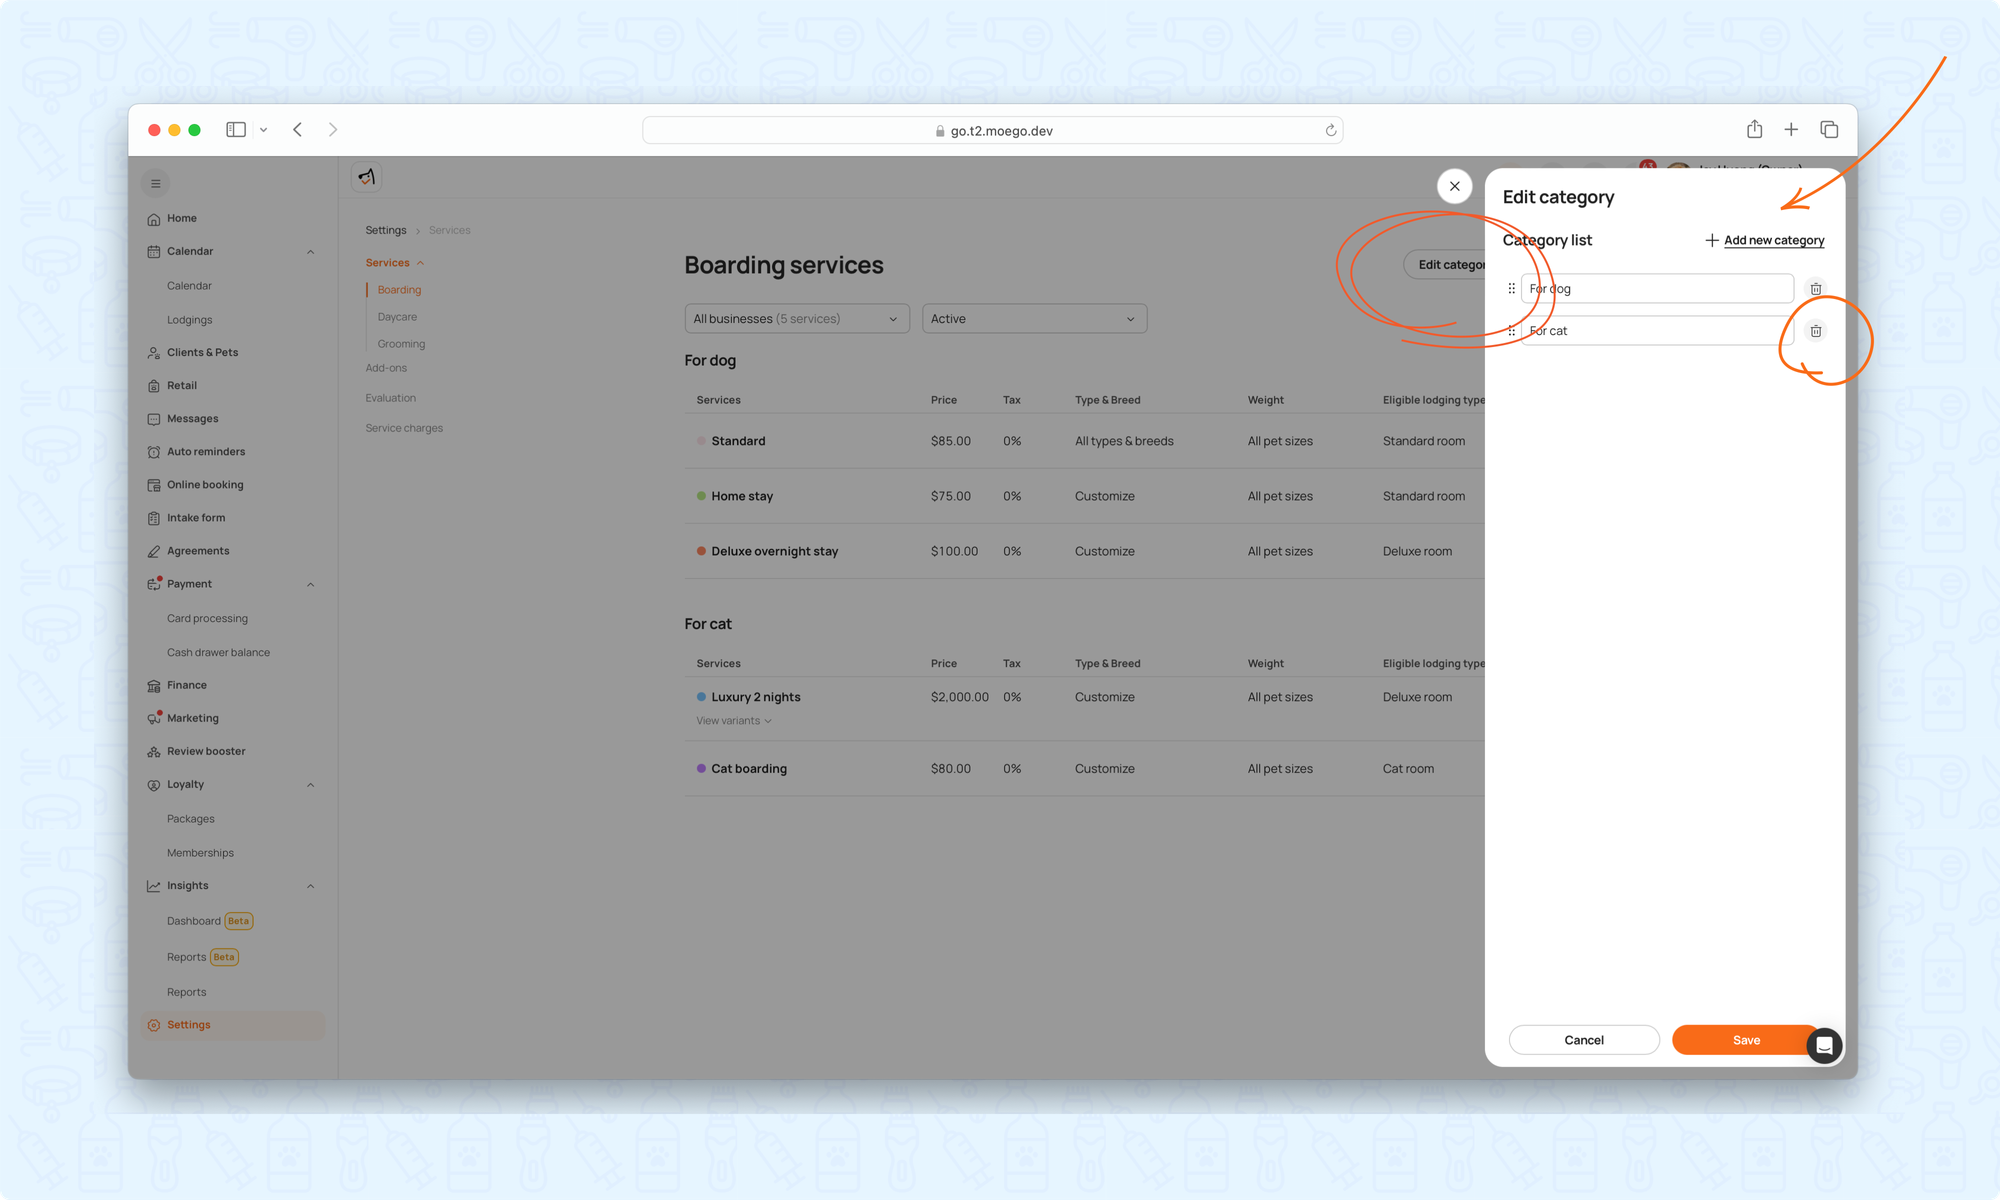Screen dimensions: 2000x1200
Task: Open the chat support bubble icon
Action: (x=1824, y=1045)
